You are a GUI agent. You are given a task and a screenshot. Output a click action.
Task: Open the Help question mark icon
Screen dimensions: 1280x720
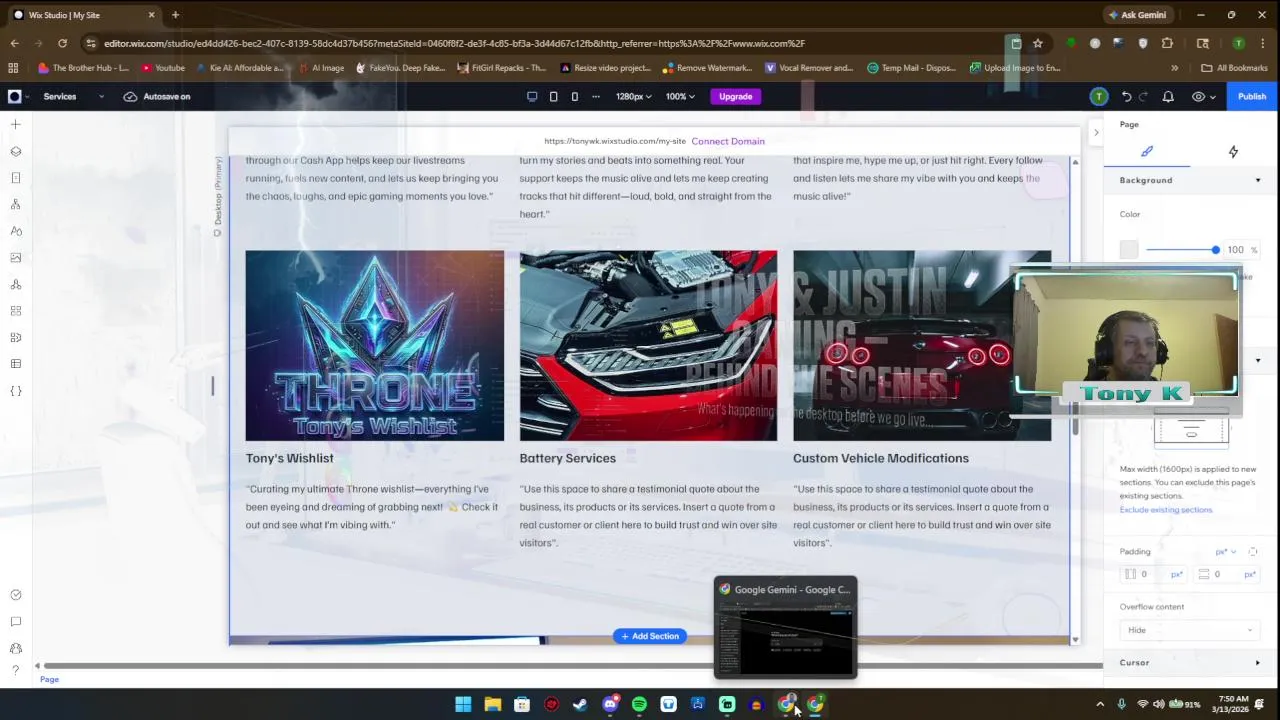pyautogui.click(x=15, y=671)
